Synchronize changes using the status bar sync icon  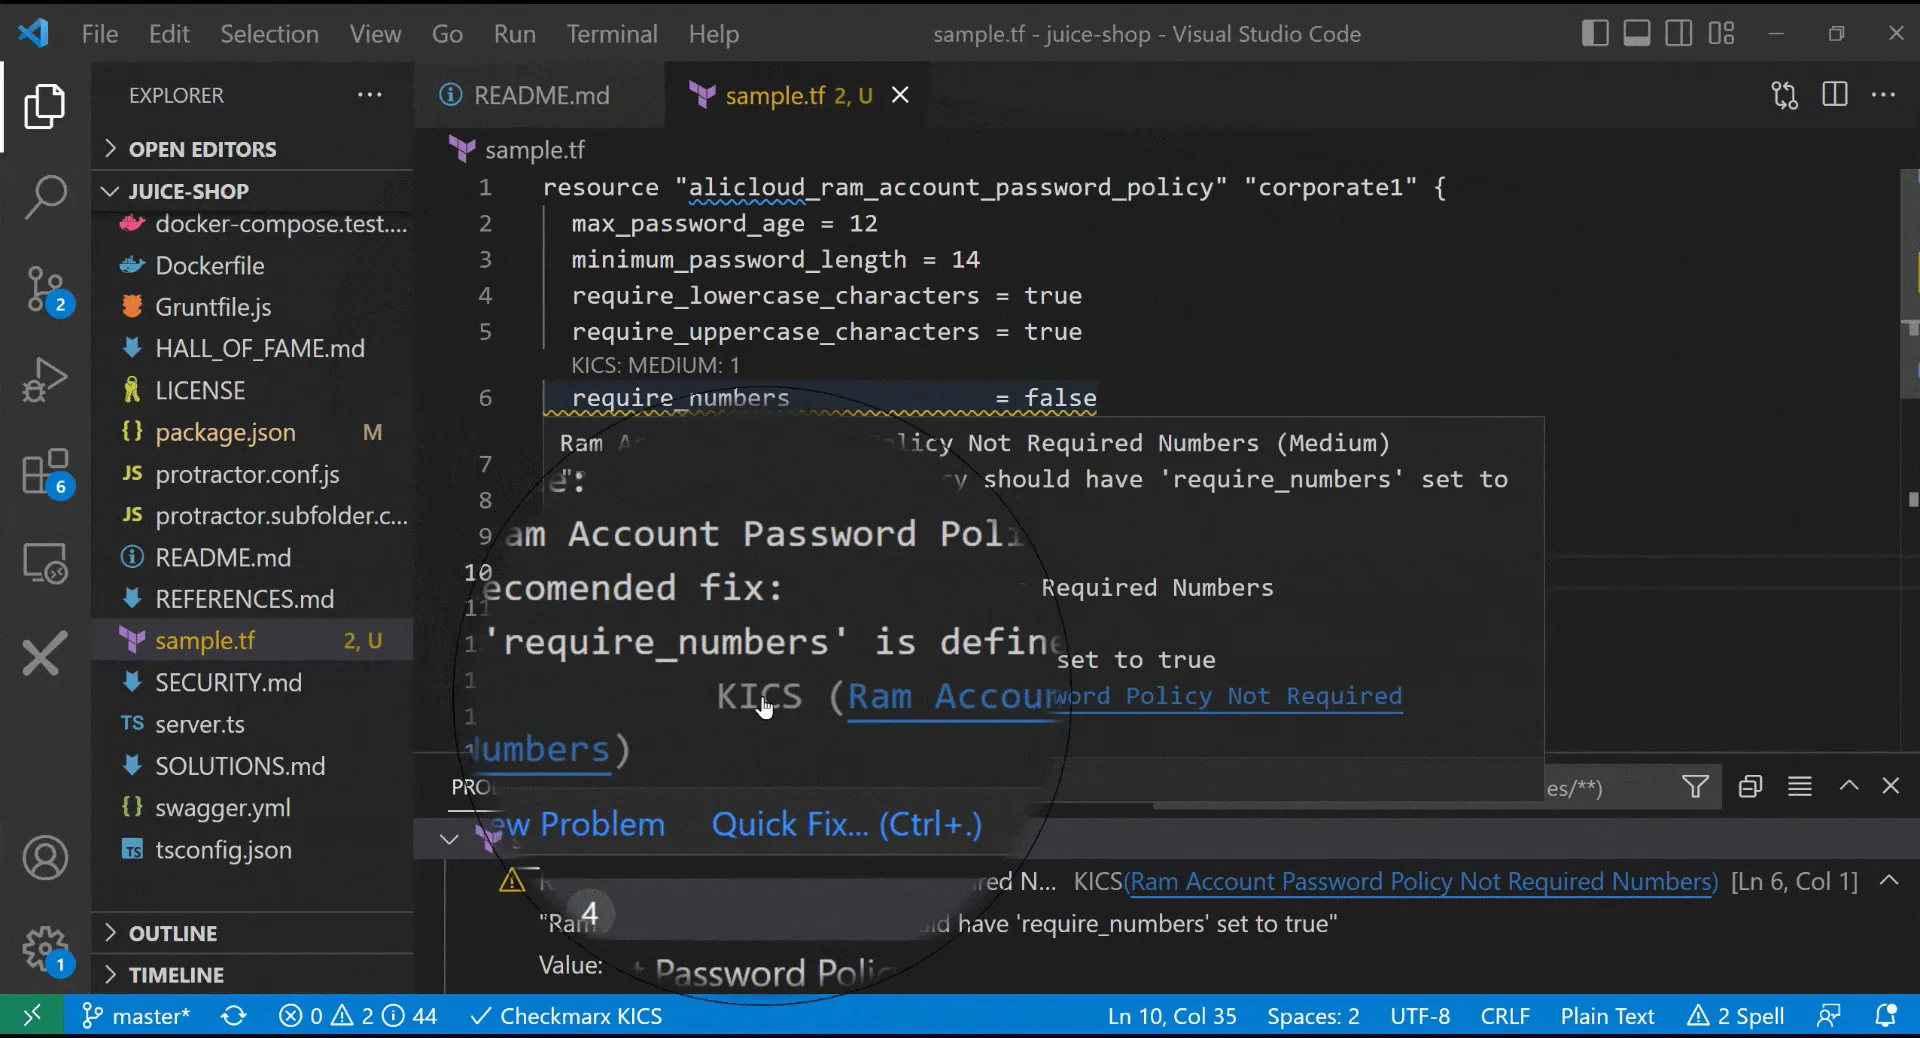point(233,1016)
